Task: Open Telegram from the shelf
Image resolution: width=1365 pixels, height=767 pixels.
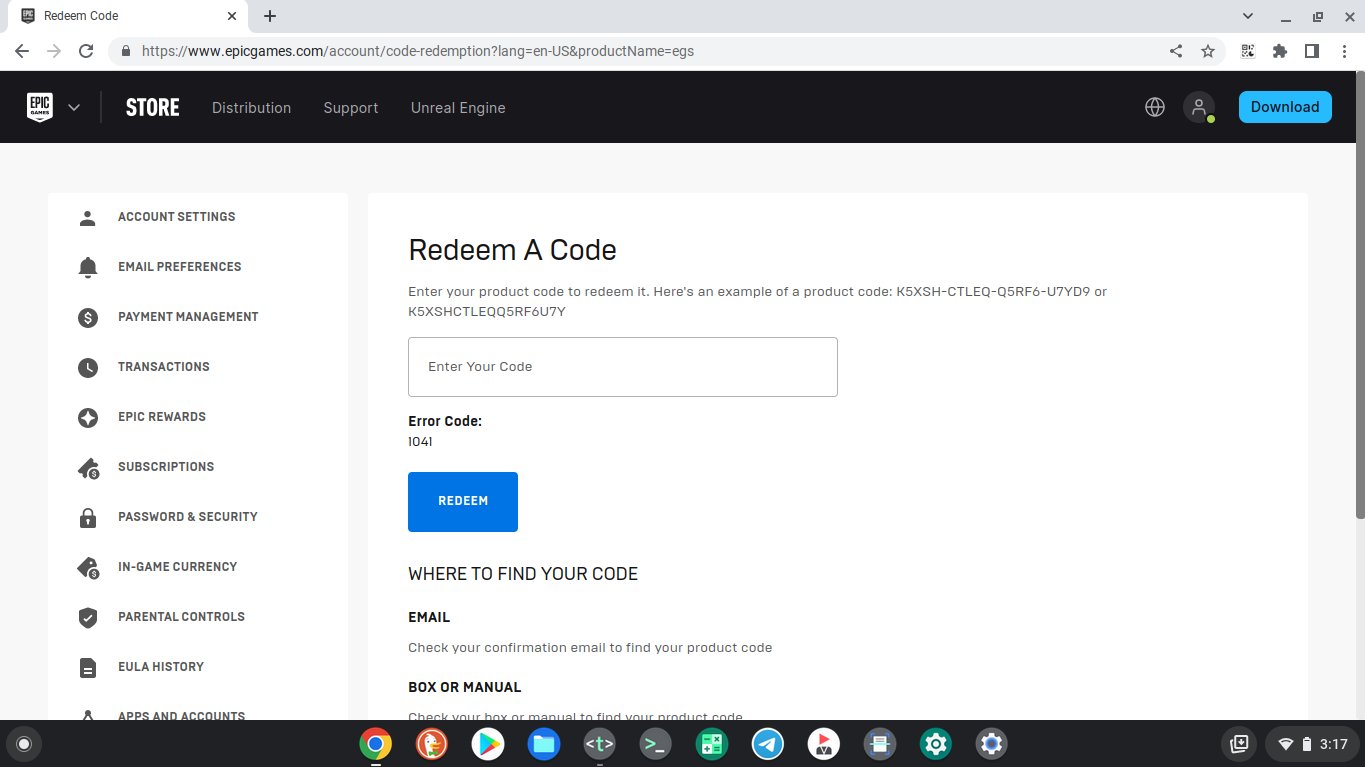Action: pyautogui.click(x=768, y=743)
